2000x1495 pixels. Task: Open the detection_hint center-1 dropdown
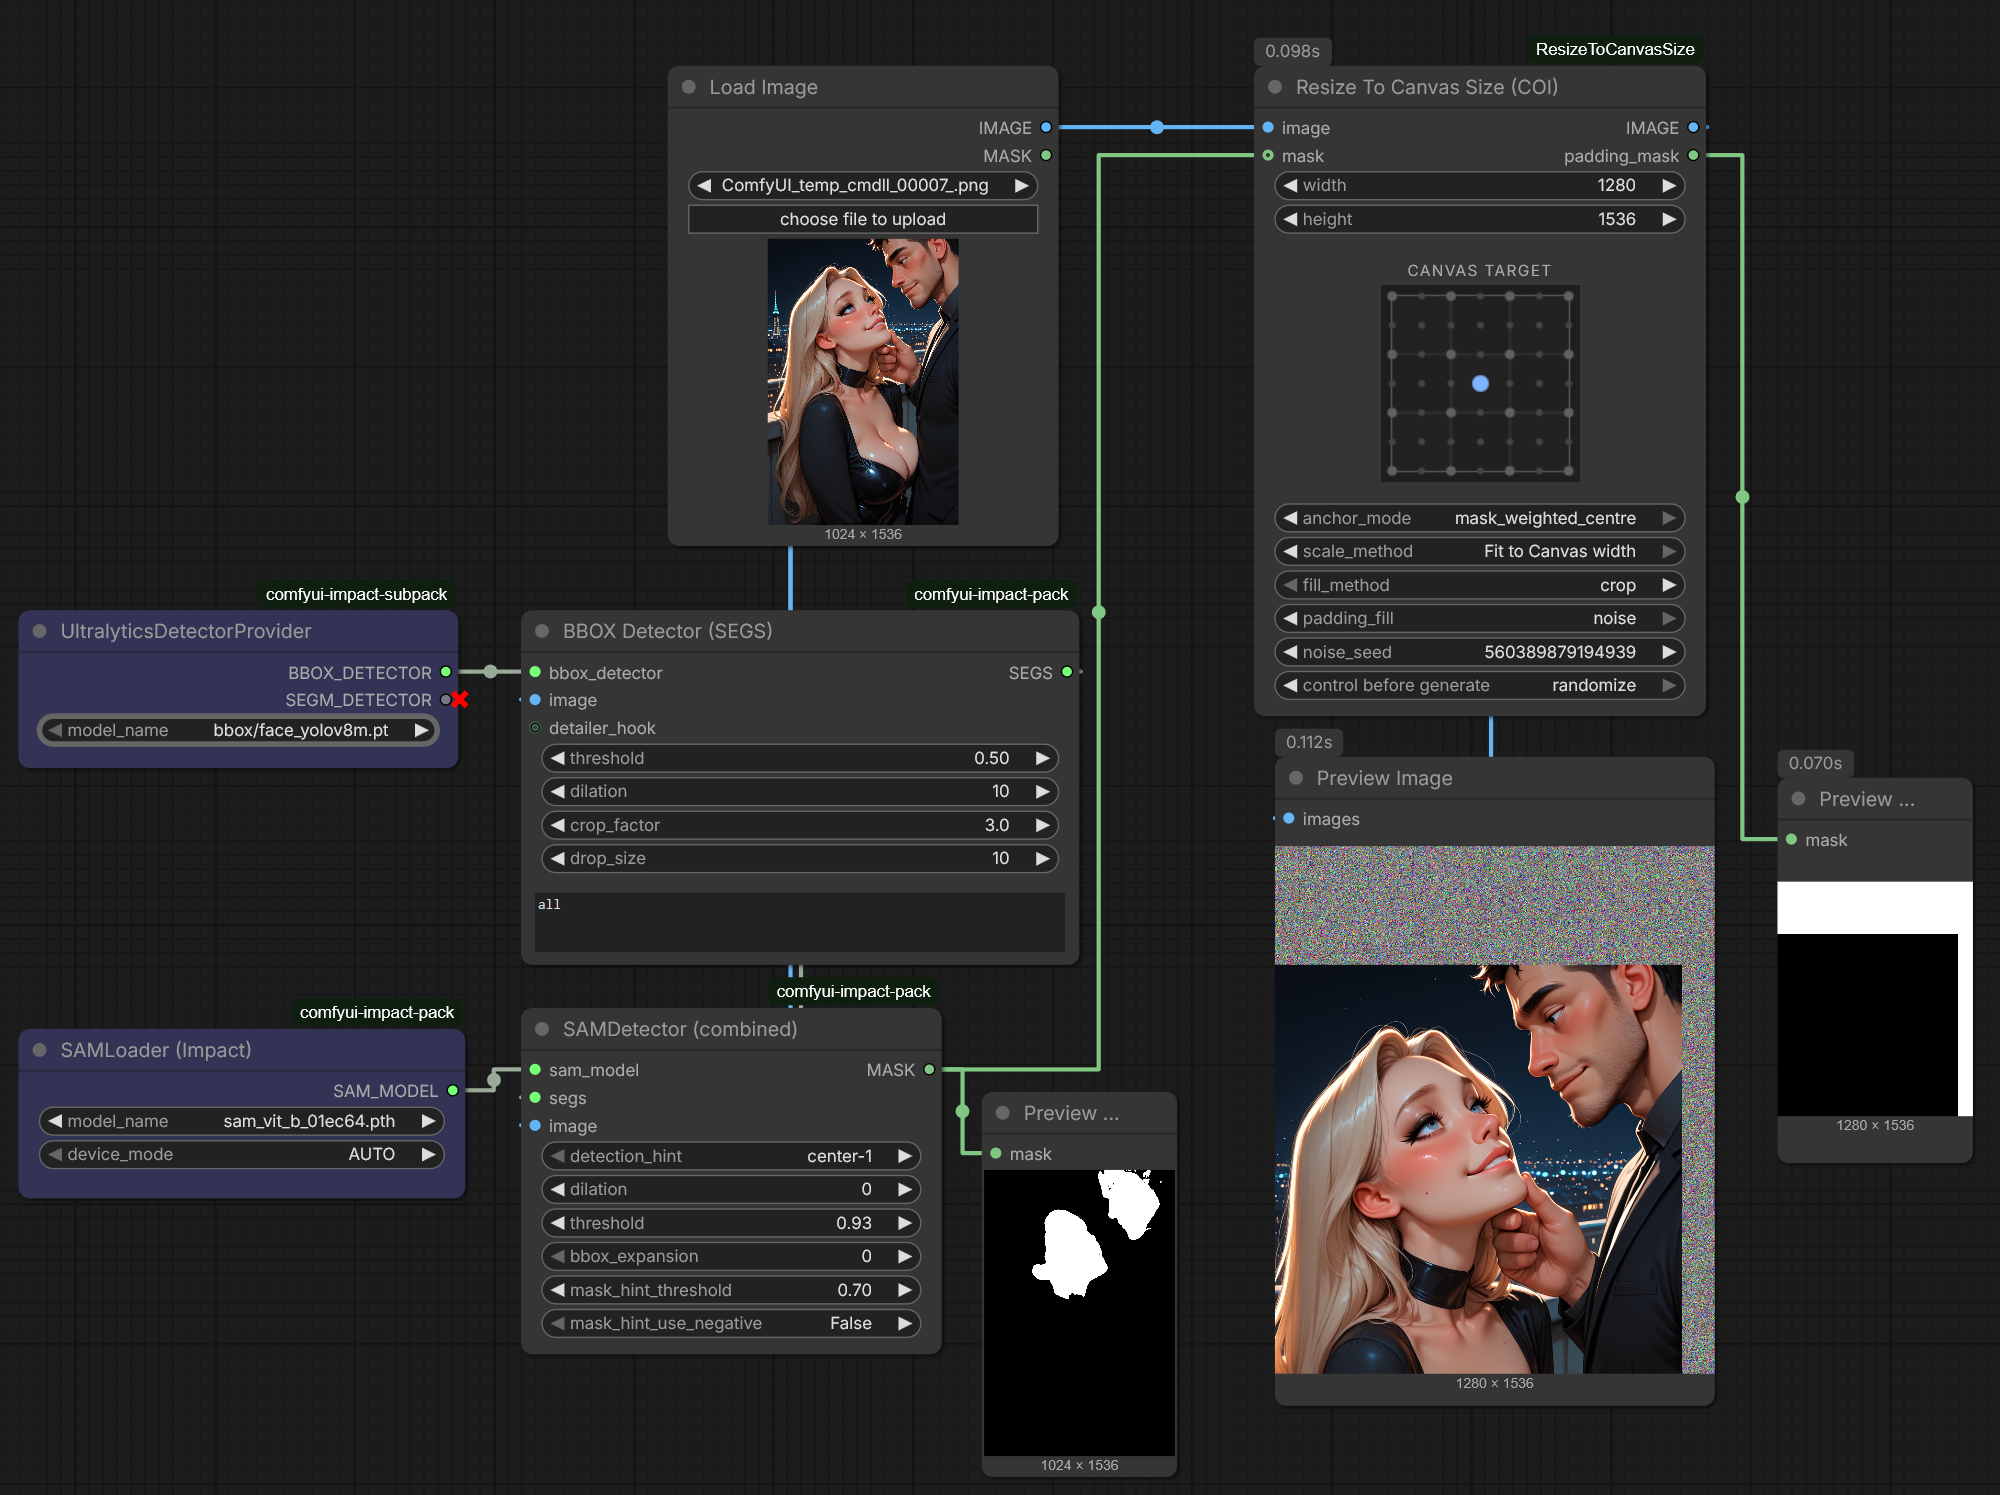tap(731, 1156)
